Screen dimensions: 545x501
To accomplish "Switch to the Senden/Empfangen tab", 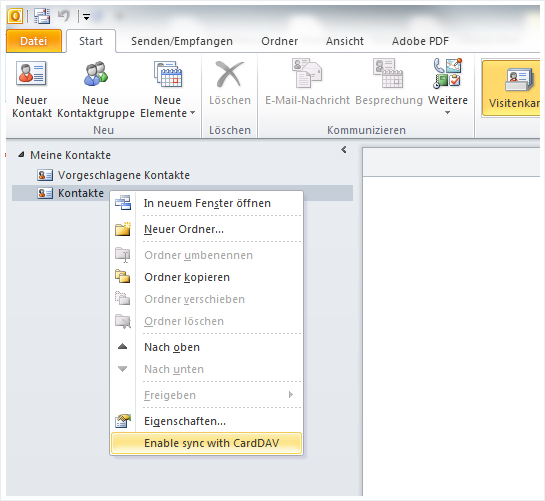I will coord(182,41).
